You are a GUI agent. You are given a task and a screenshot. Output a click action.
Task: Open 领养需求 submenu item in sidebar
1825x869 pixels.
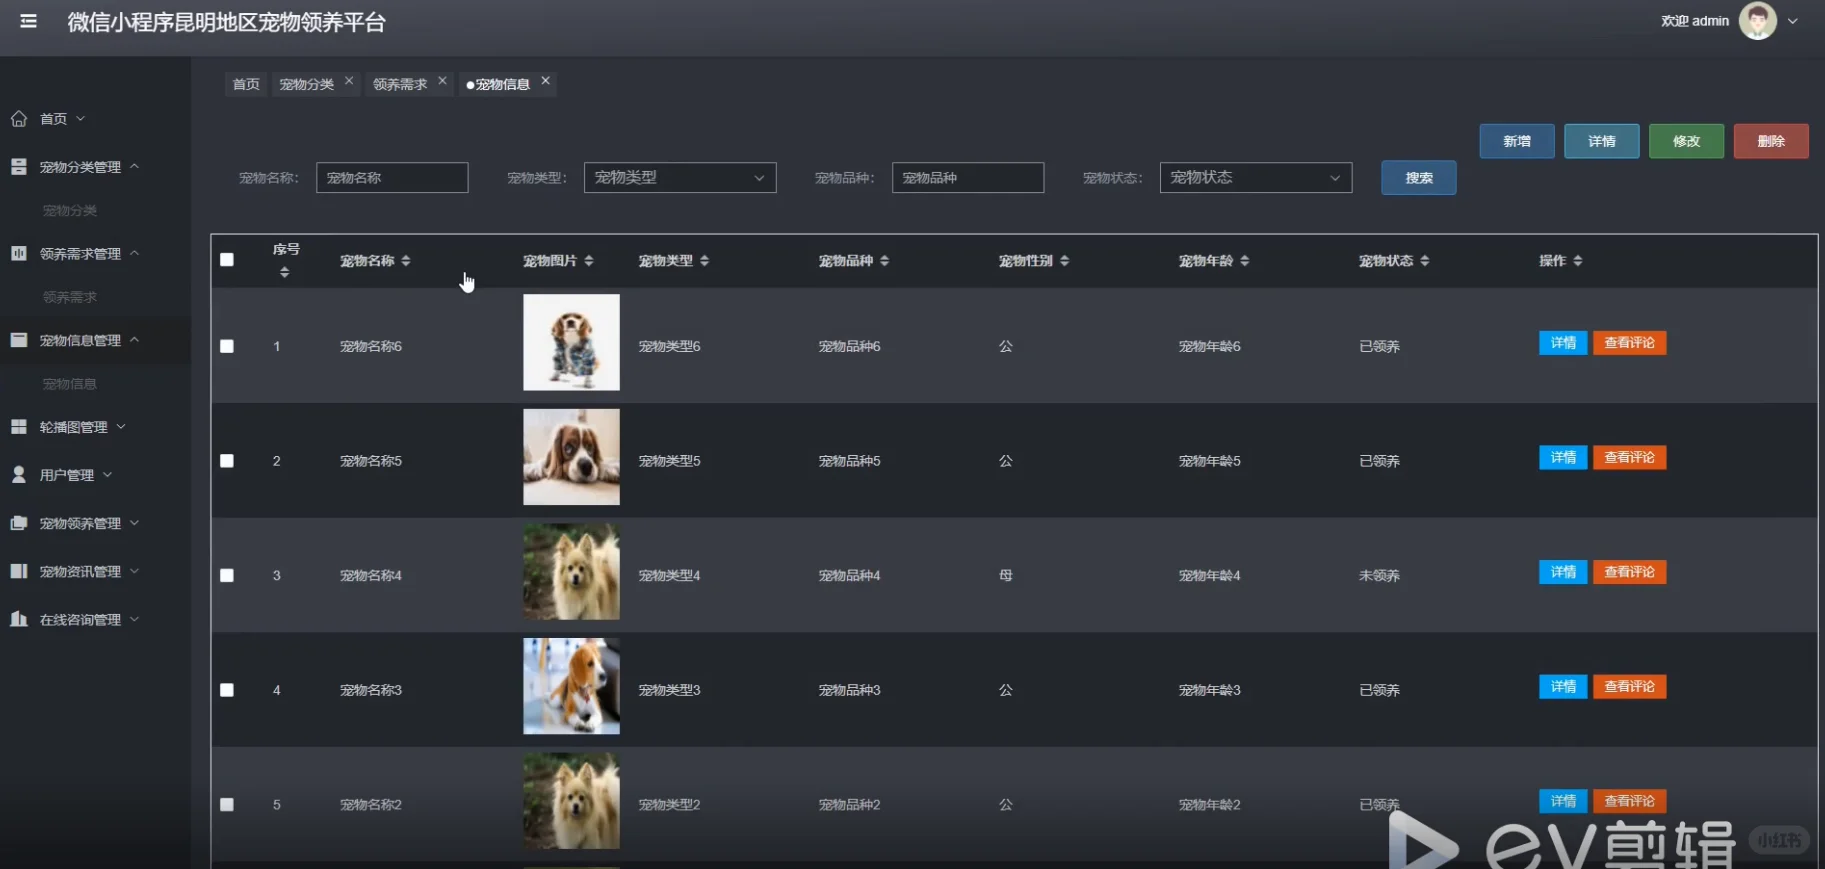(70, 297)
